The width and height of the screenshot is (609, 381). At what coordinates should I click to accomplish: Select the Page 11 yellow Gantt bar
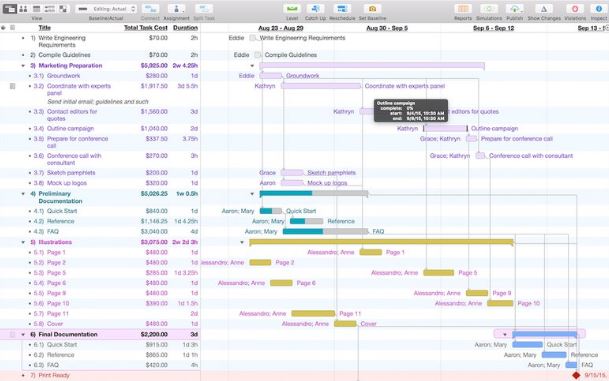coord(313,313)
